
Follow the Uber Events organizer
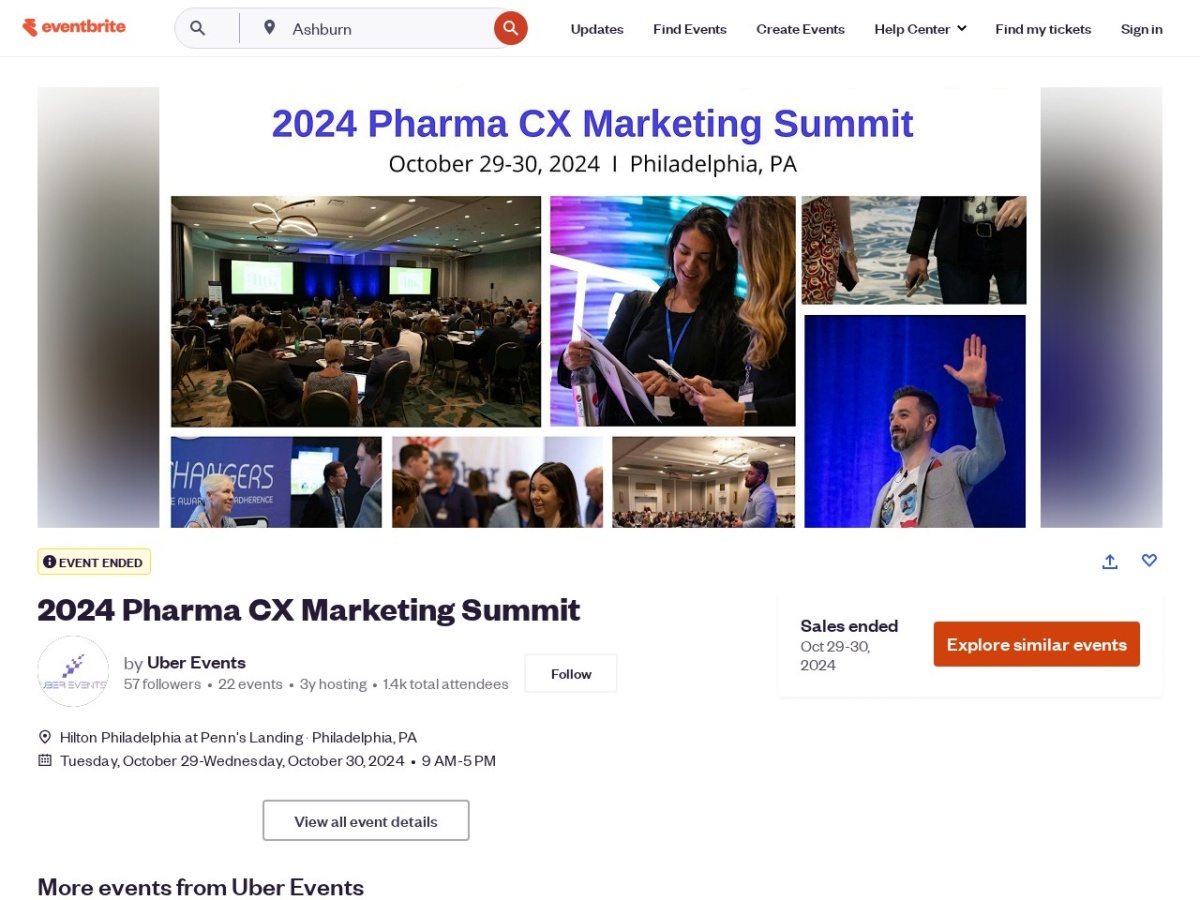571,674
